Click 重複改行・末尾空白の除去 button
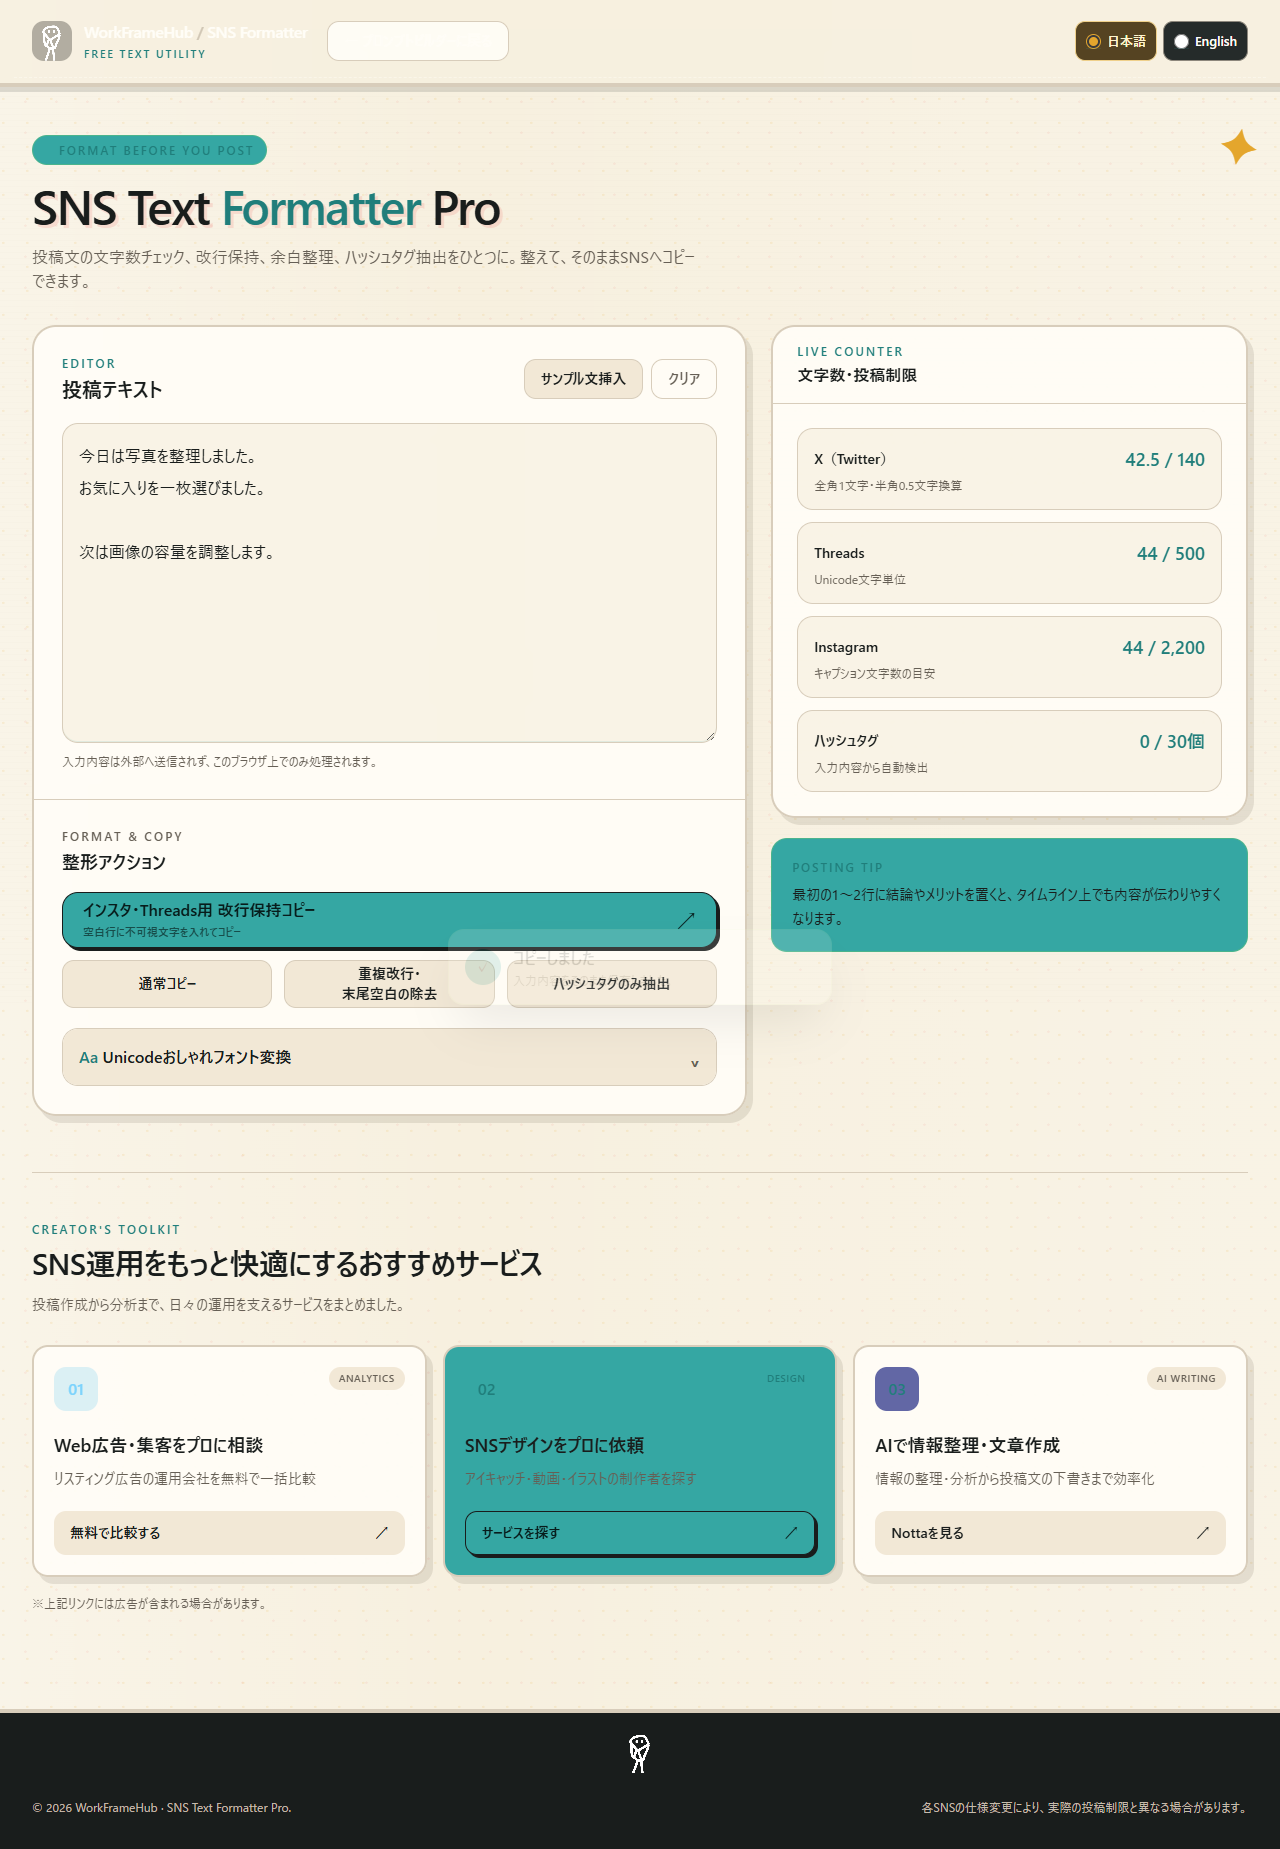The height and width of the screenshot is (1849, 1280). pyautogui.click(x=389, y=984)
